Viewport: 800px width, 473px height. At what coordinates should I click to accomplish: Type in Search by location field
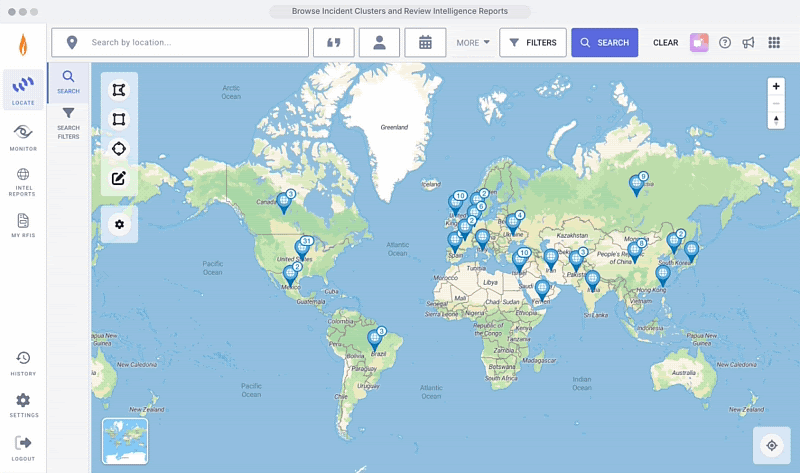[195, 43]
